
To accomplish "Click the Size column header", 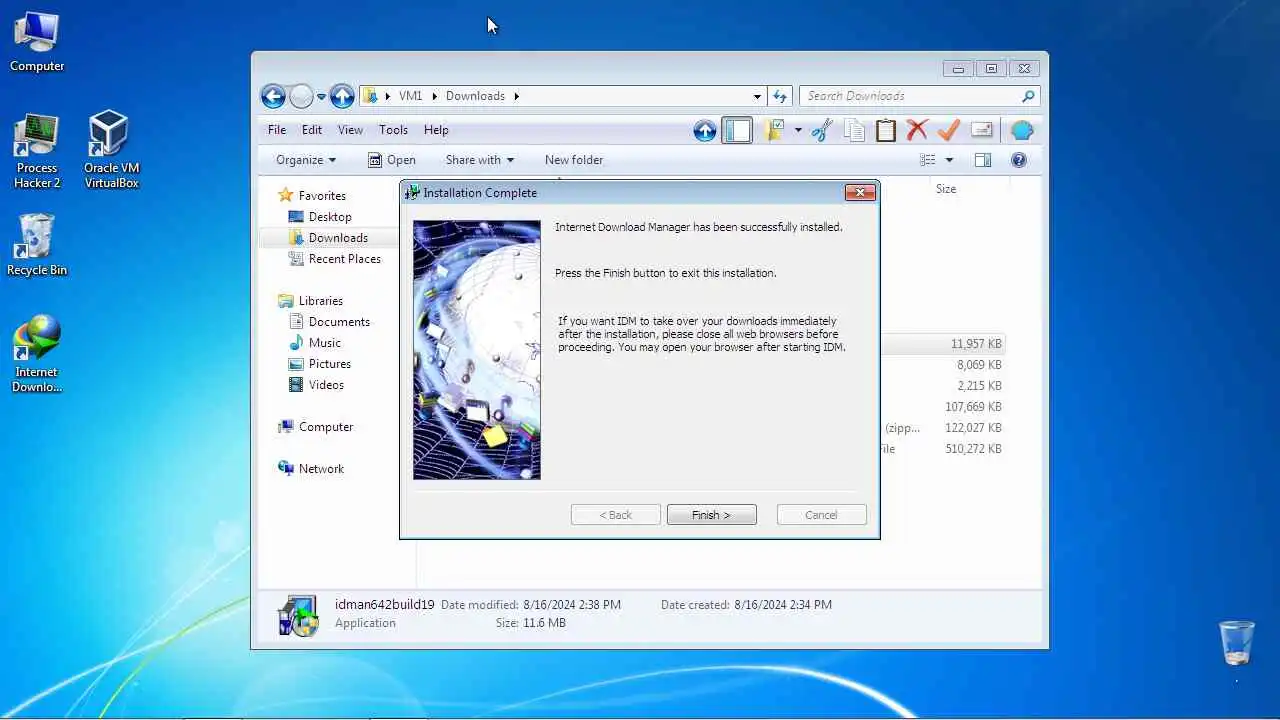I will coord(945,189).
